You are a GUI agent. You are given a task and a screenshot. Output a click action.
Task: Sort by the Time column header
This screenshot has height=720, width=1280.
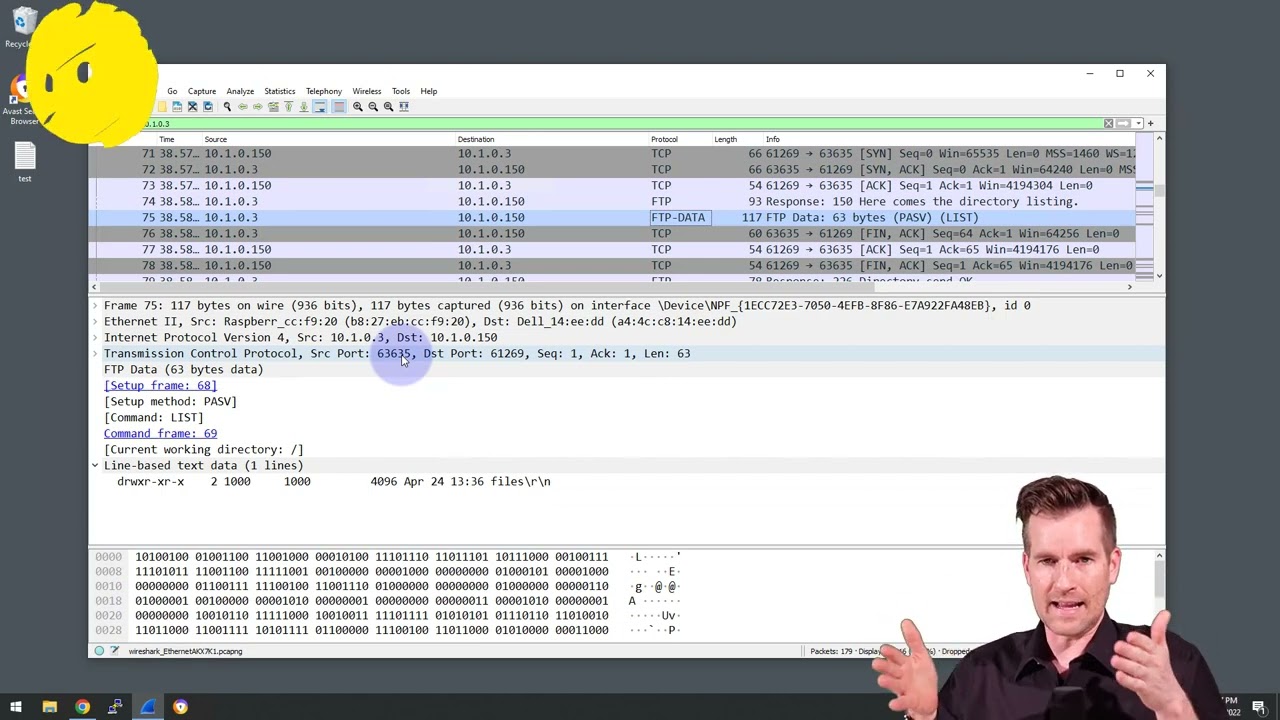pos(167,140)
